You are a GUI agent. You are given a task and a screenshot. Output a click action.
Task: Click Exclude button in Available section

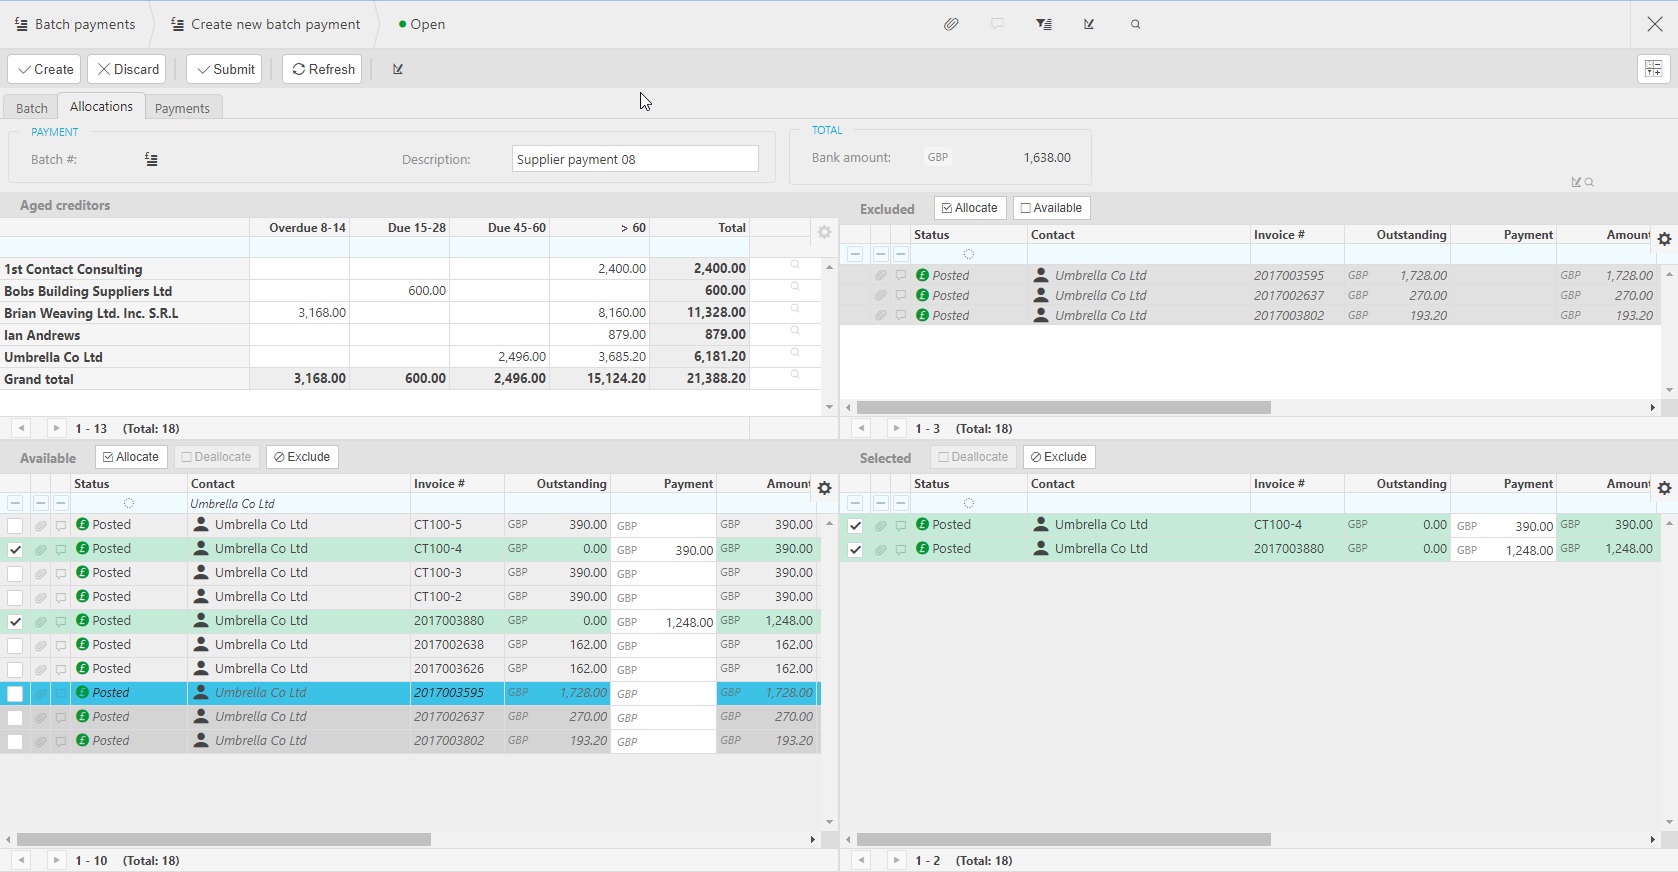302,457
